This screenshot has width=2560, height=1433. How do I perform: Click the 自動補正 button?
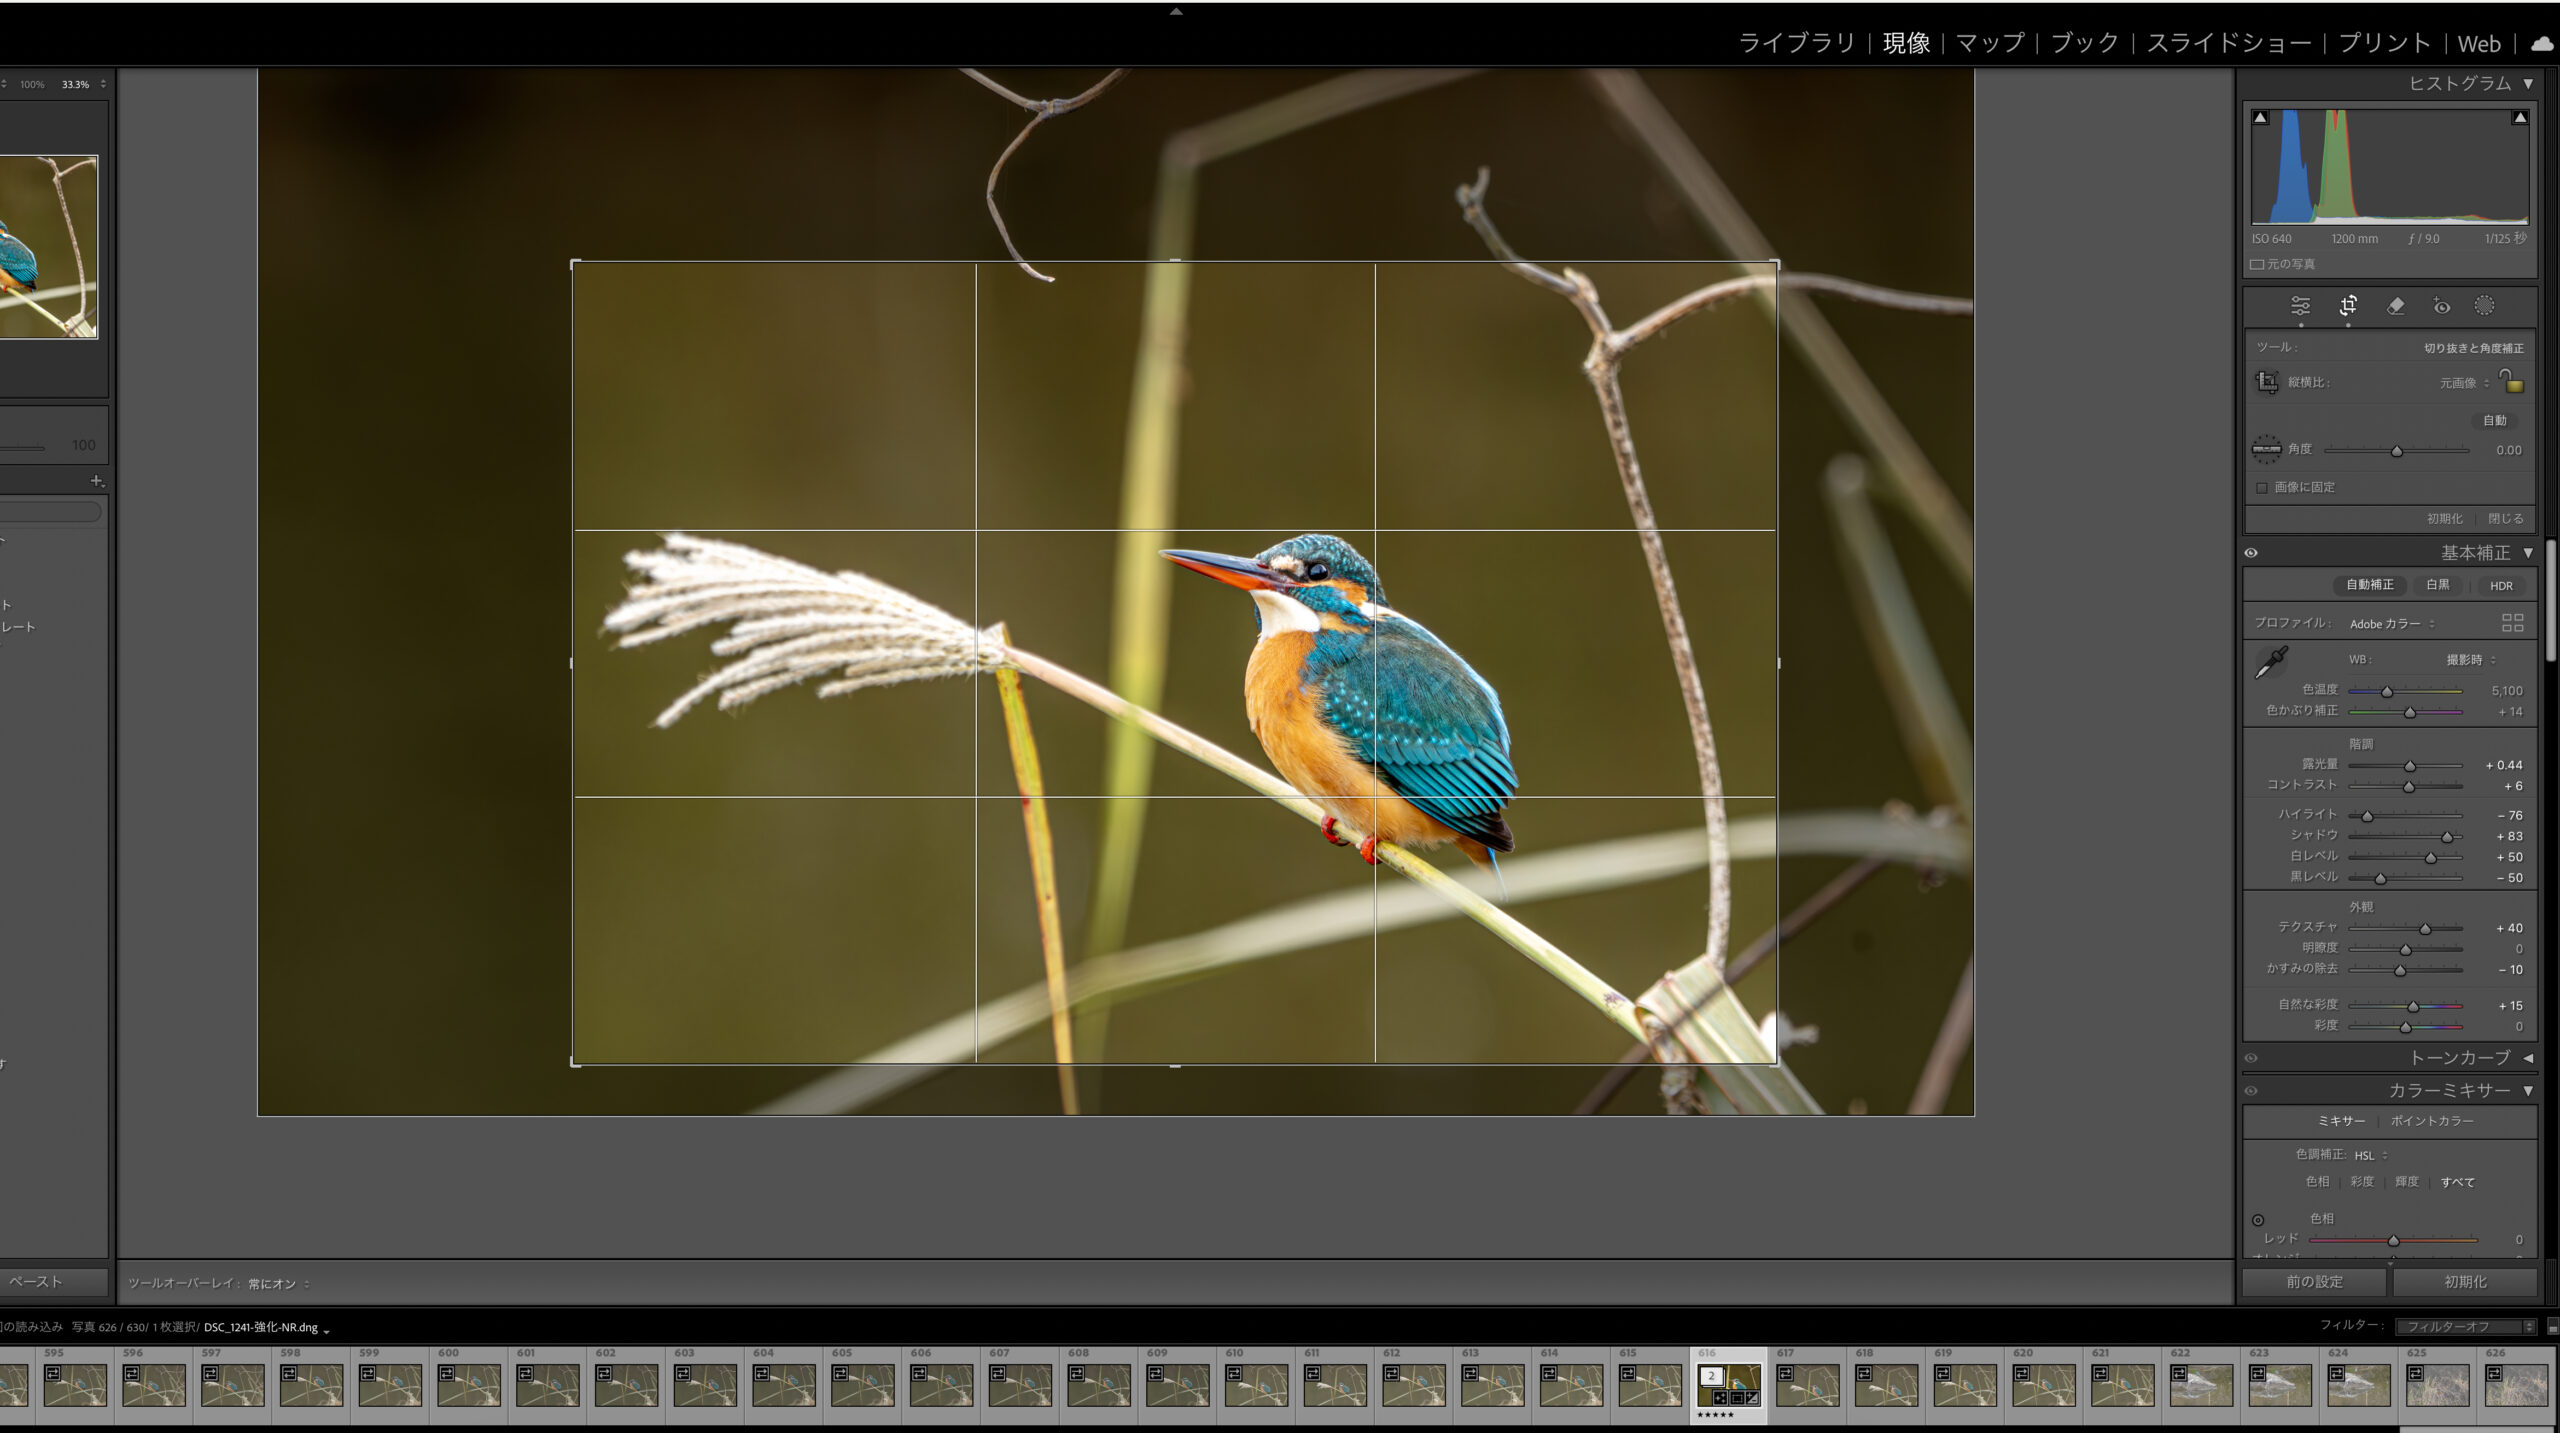click(x=2370, y=585)
